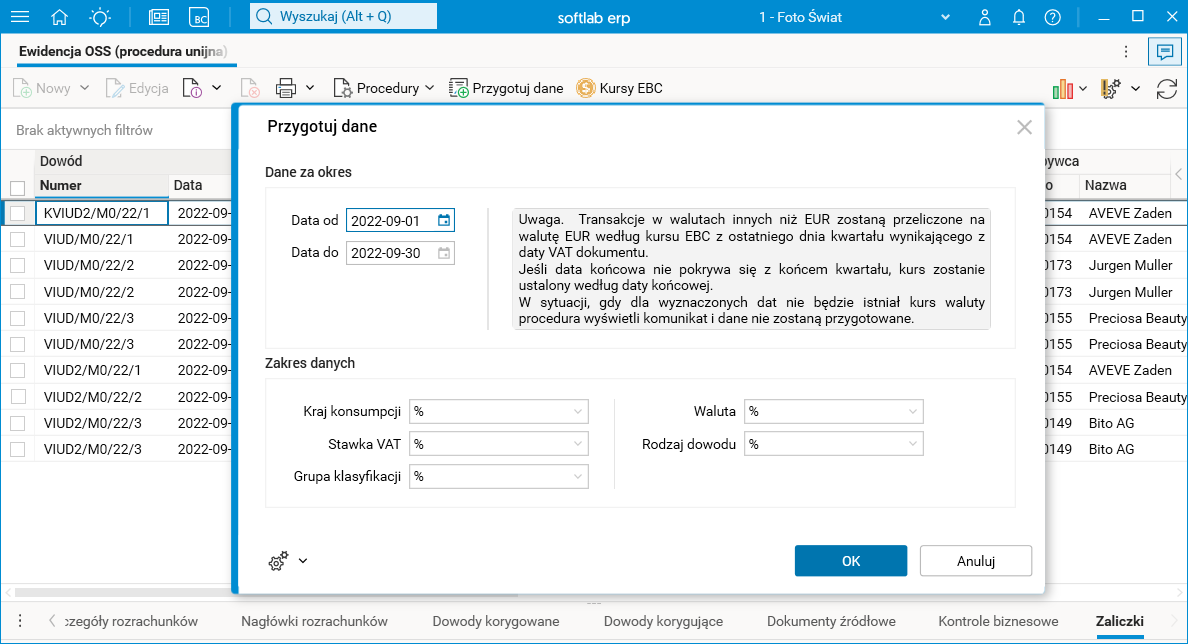Open the dialog settings gear icon
Viewport: 1188px width, 644px height.
tap(278, 561)
